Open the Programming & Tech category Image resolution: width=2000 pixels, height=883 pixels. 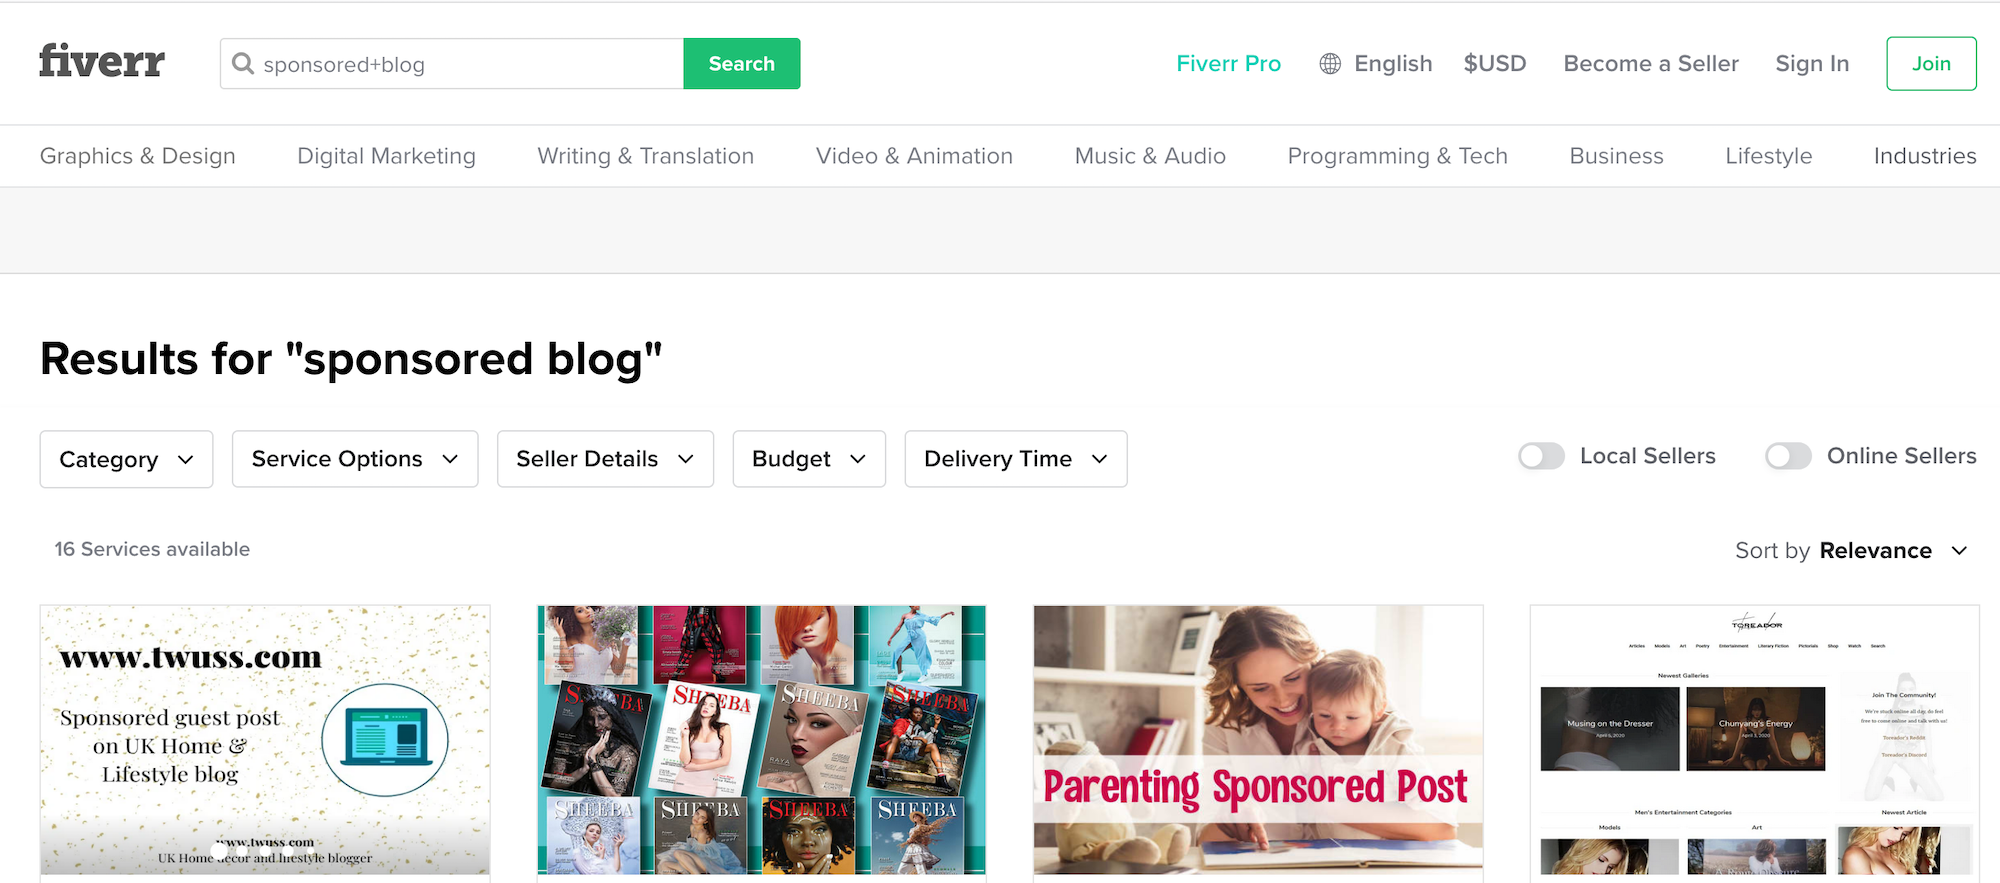click(1397, 156)
